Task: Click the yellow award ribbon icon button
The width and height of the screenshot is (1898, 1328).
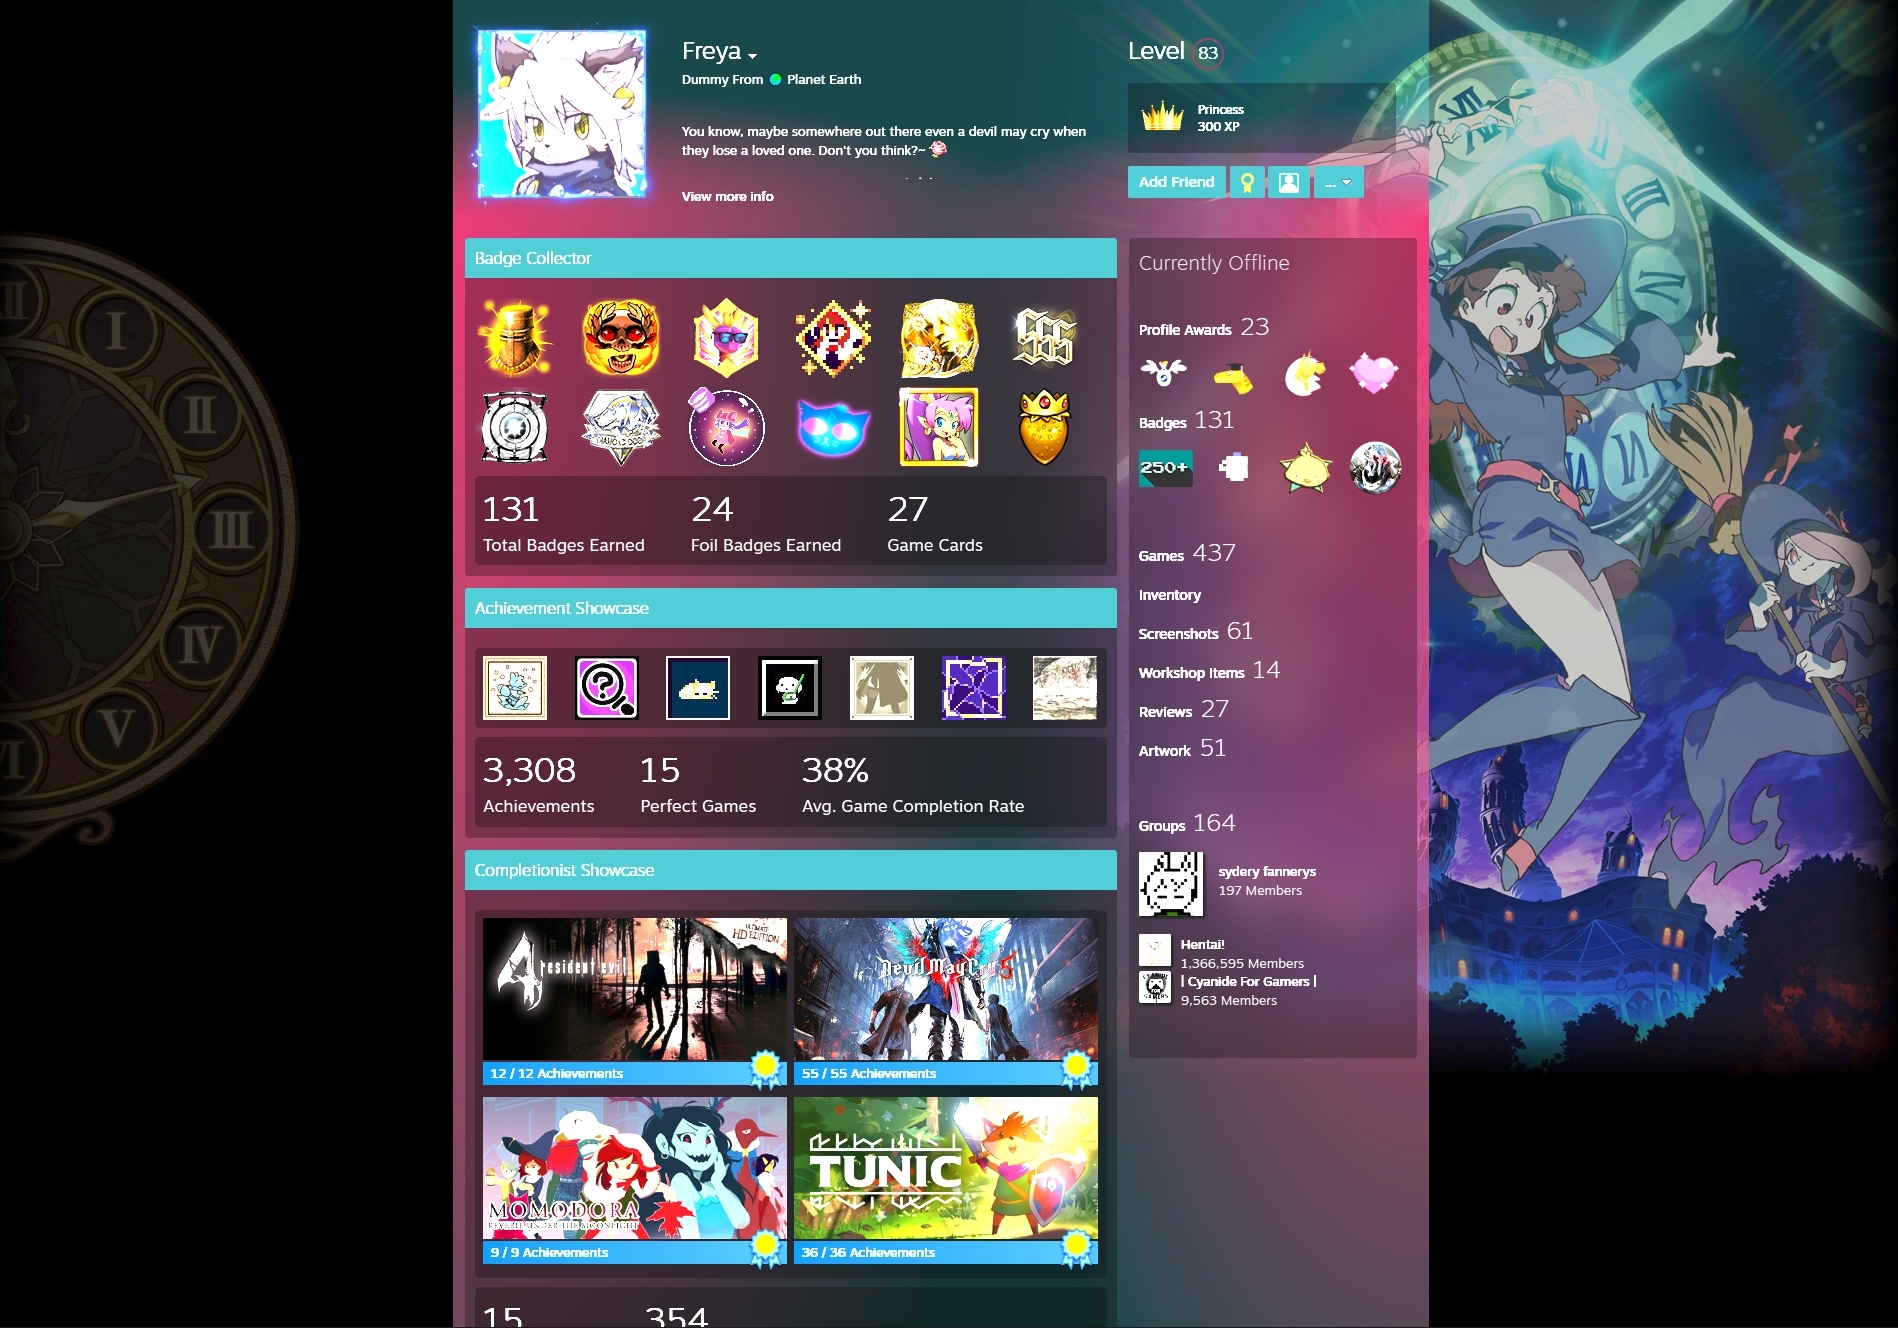Action: click(x=1247, y=182)
